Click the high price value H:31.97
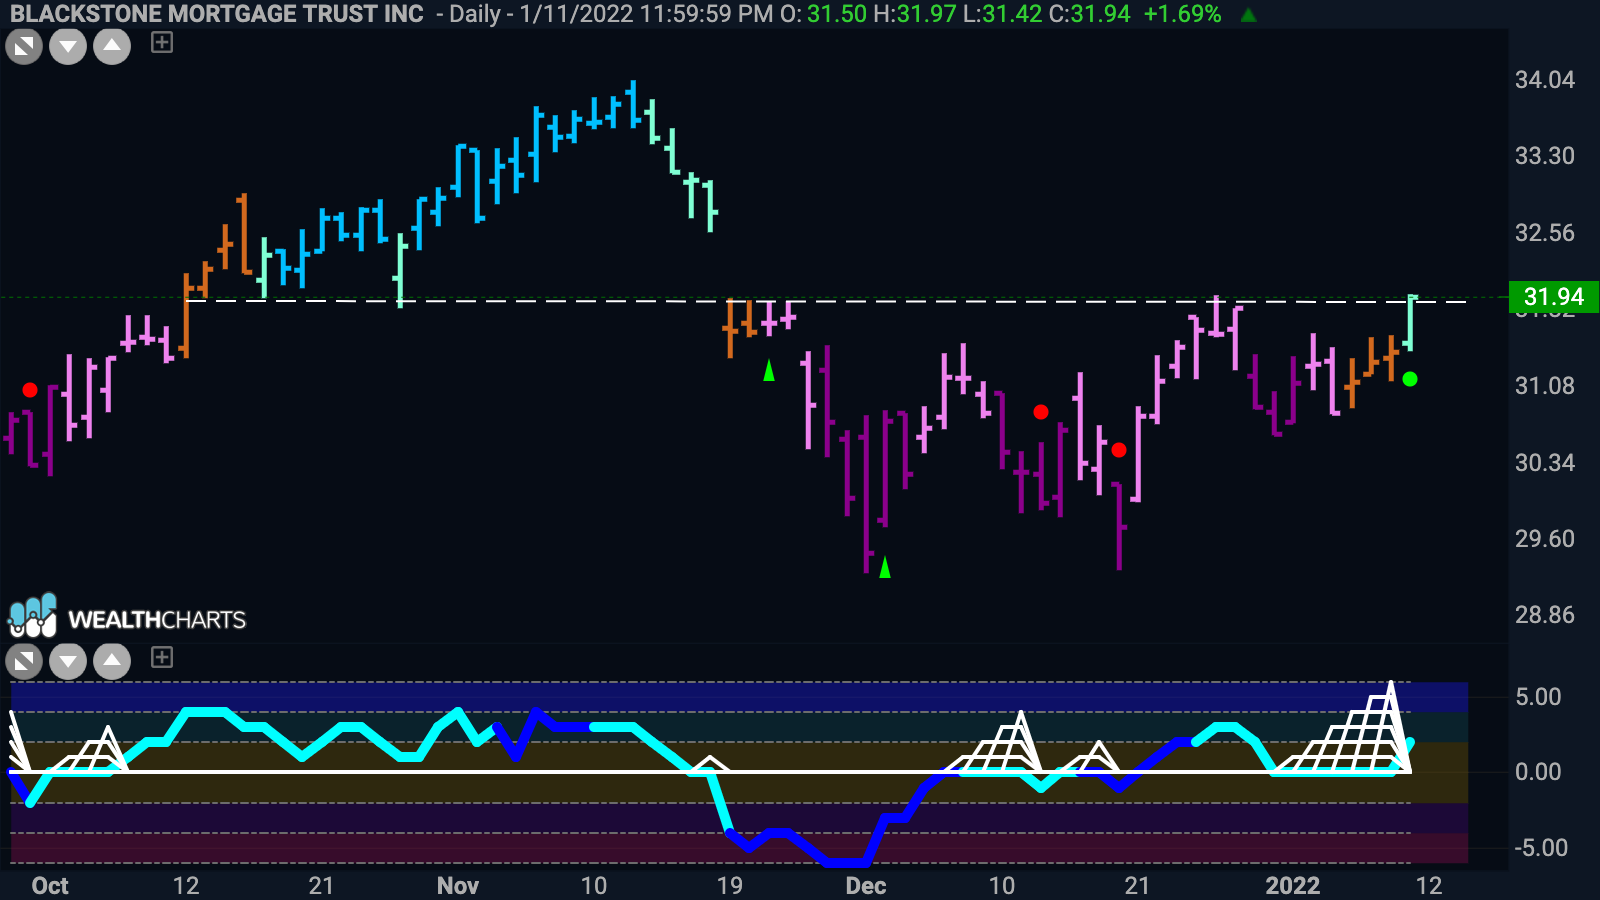The image size is (1600, 900). click(915, 14)
